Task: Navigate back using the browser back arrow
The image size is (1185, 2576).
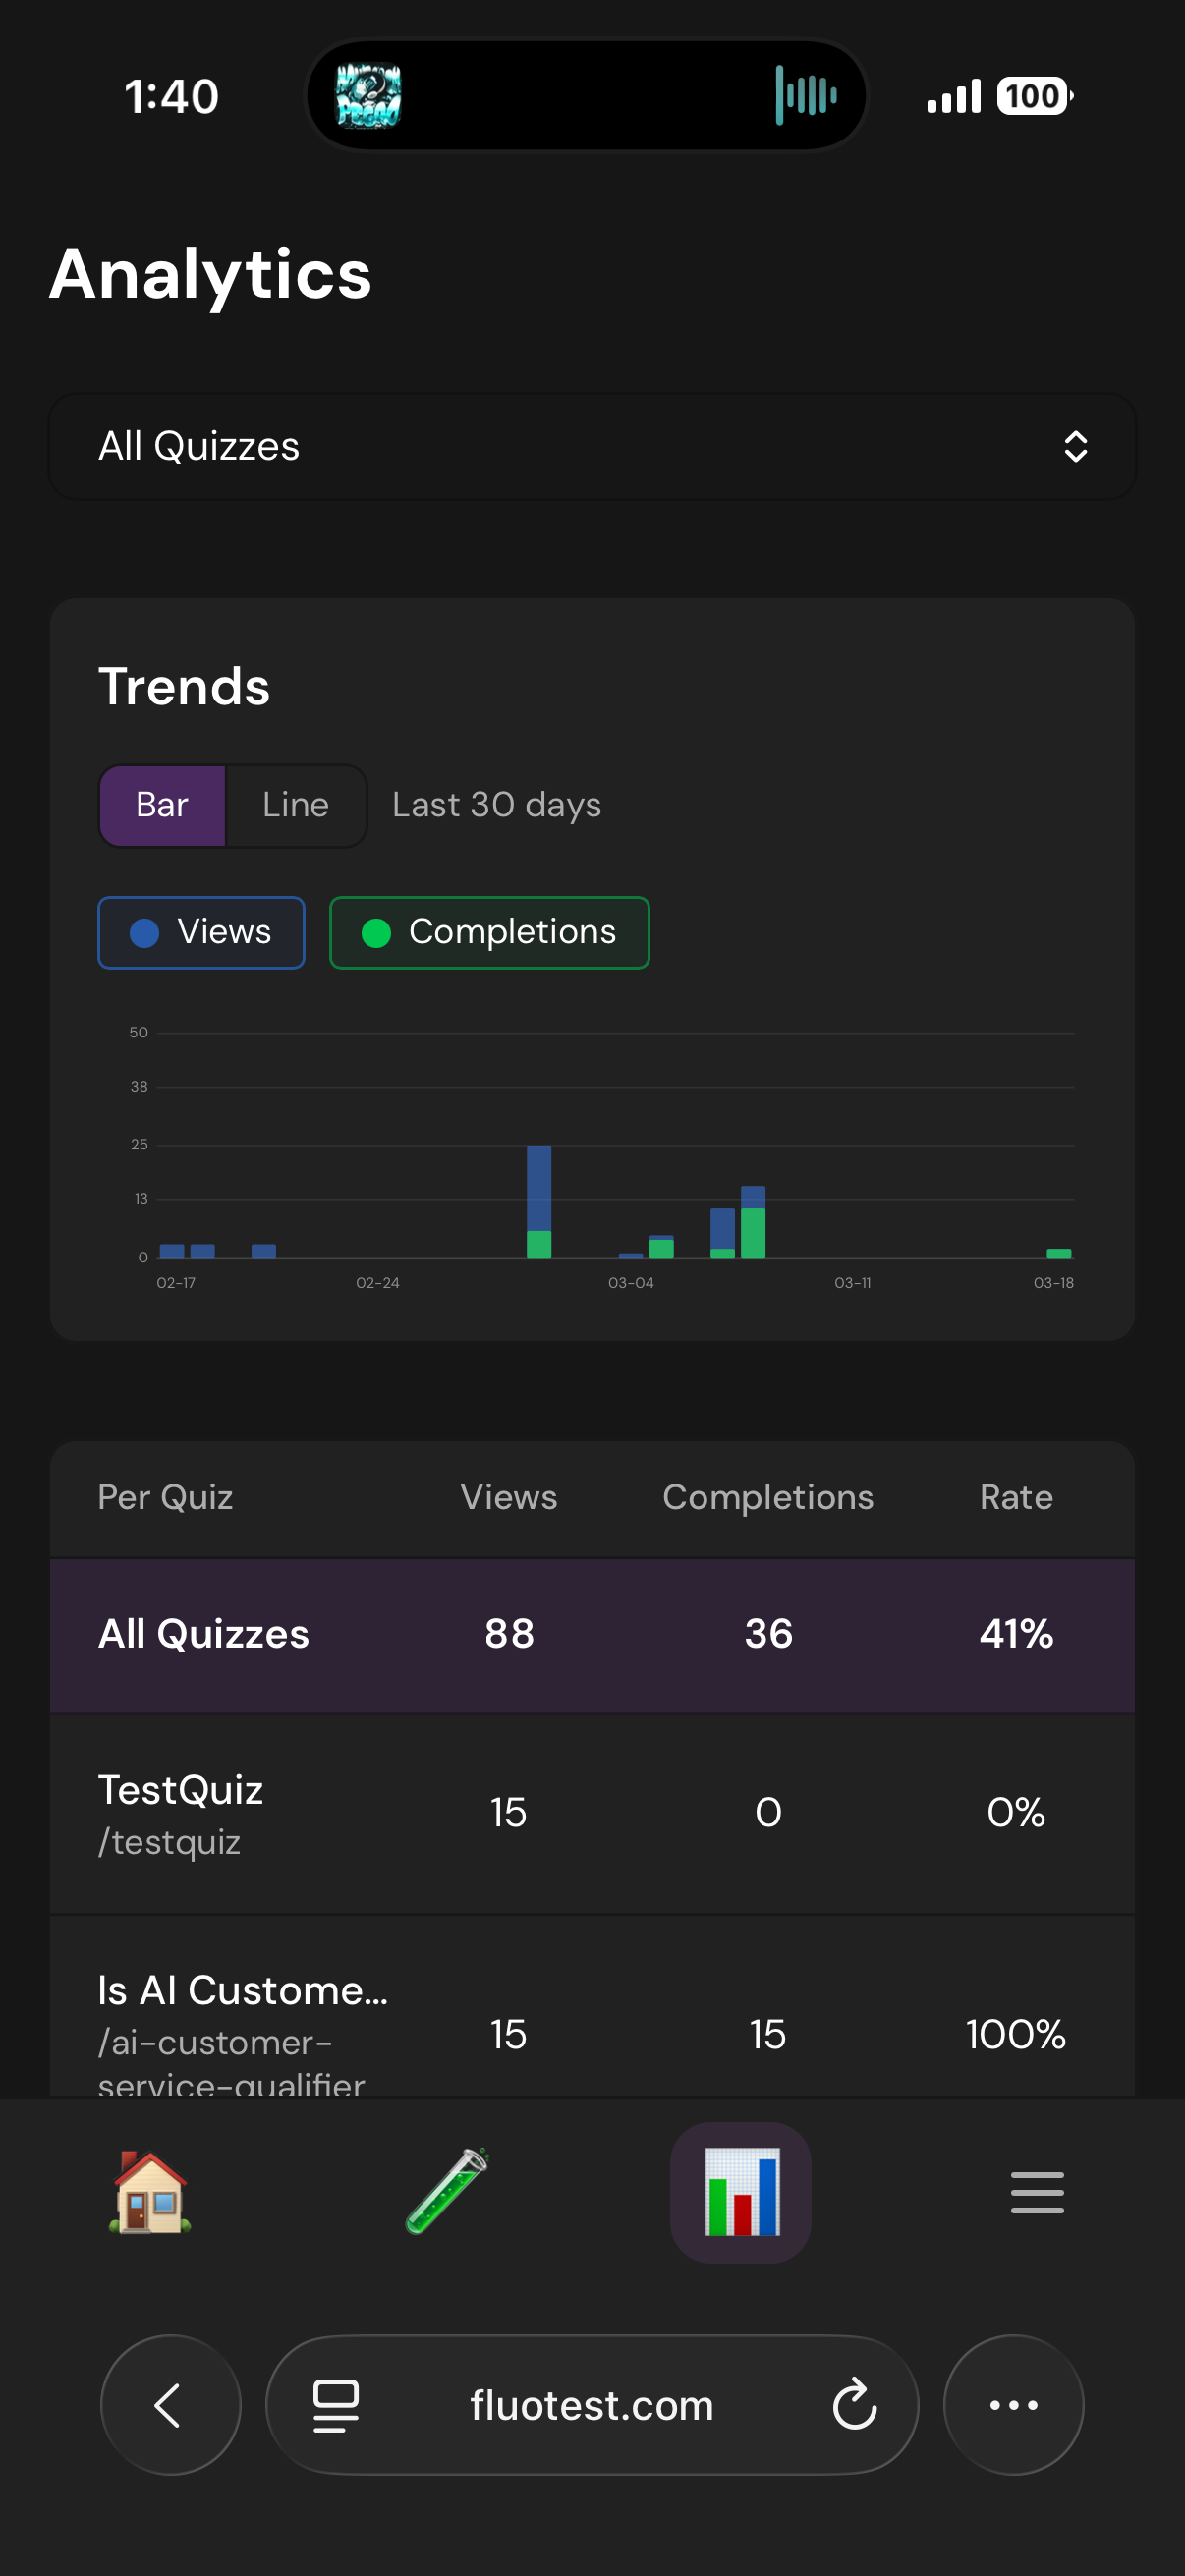Action: [x=170, y=2405]
